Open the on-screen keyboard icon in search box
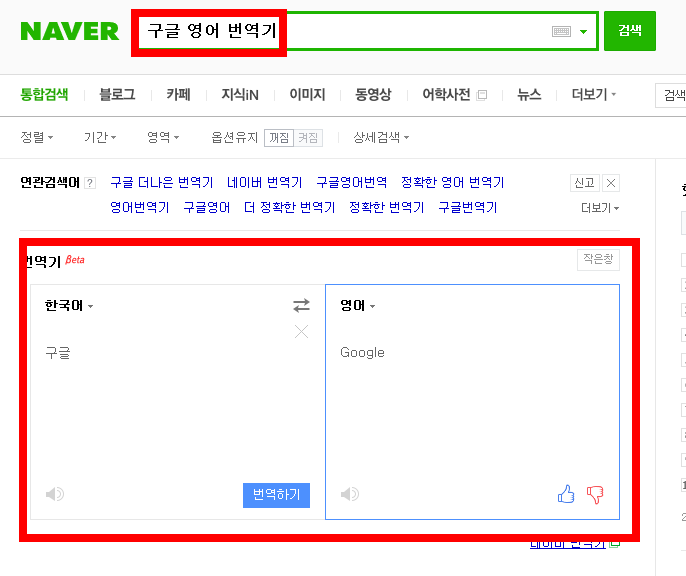Viewport: 686px width, 576px height. pyautogui.click(x=561, y=31)
